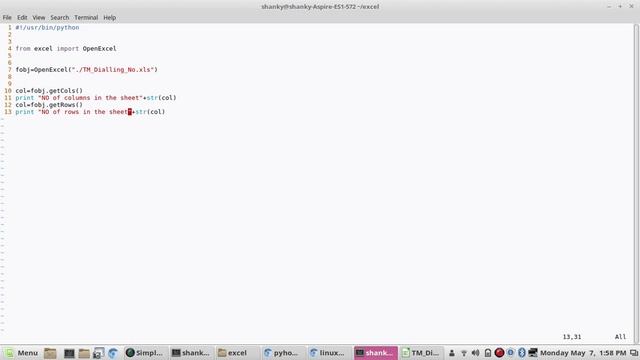This screenshot has width=640, height=360.
Task: Switch to the linux... browser window
Action: 329,353
